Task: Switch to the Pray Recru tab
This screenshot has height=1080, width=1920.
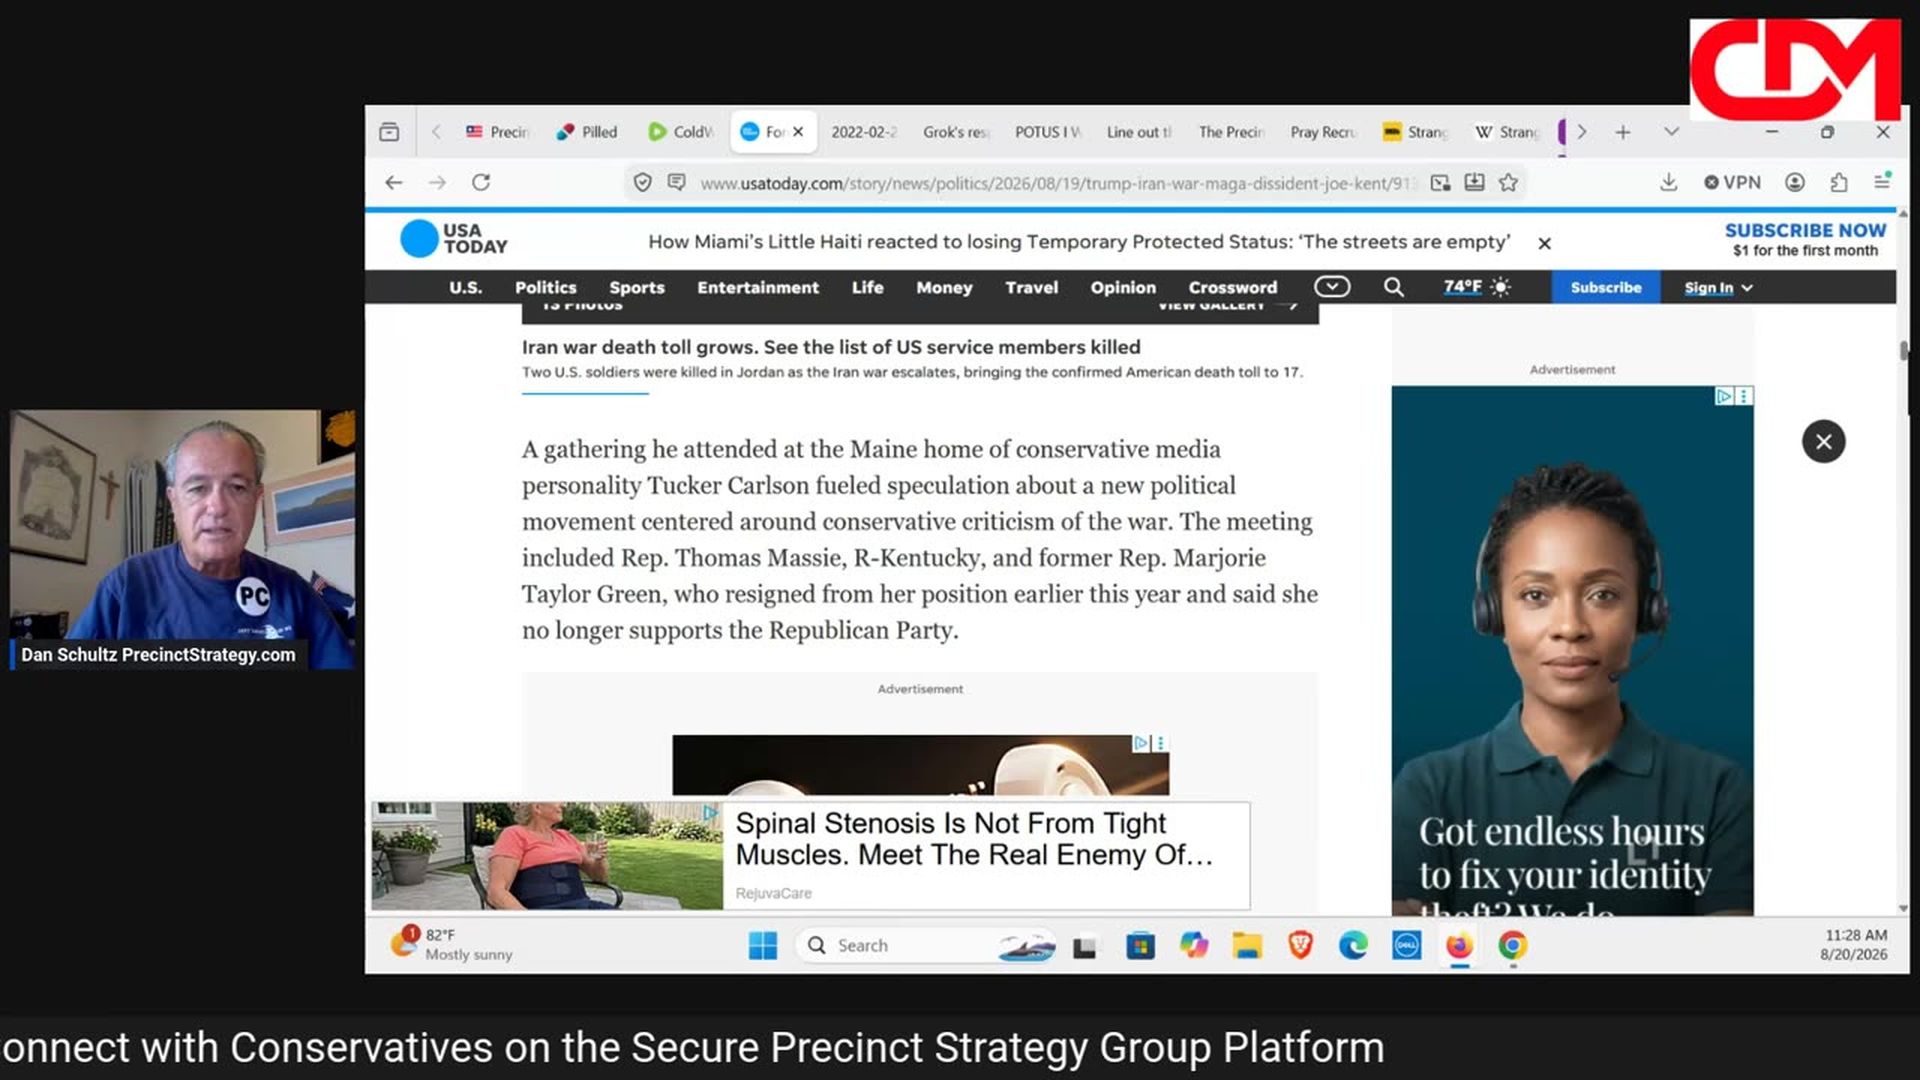Action: click(x=1323, y=132)
